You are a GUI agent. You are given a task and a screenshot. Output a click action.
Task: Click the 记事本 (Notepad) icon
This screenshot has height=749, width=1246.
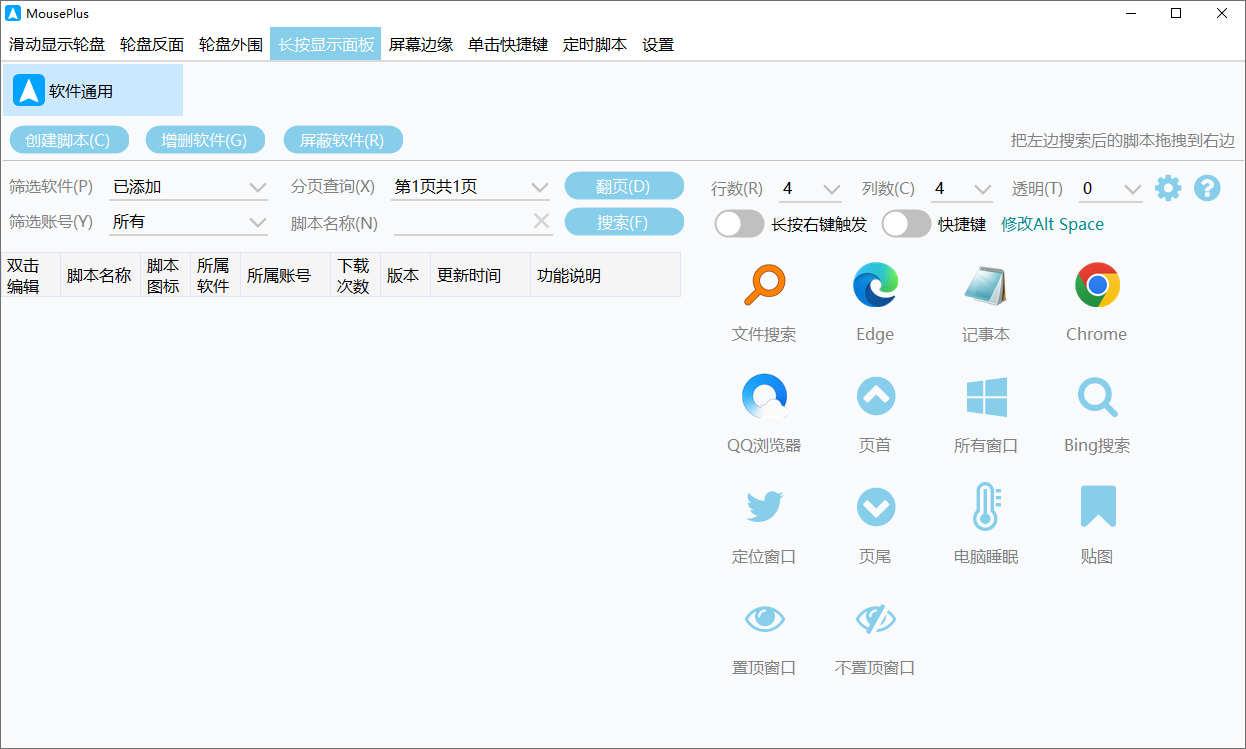[986, 284]
